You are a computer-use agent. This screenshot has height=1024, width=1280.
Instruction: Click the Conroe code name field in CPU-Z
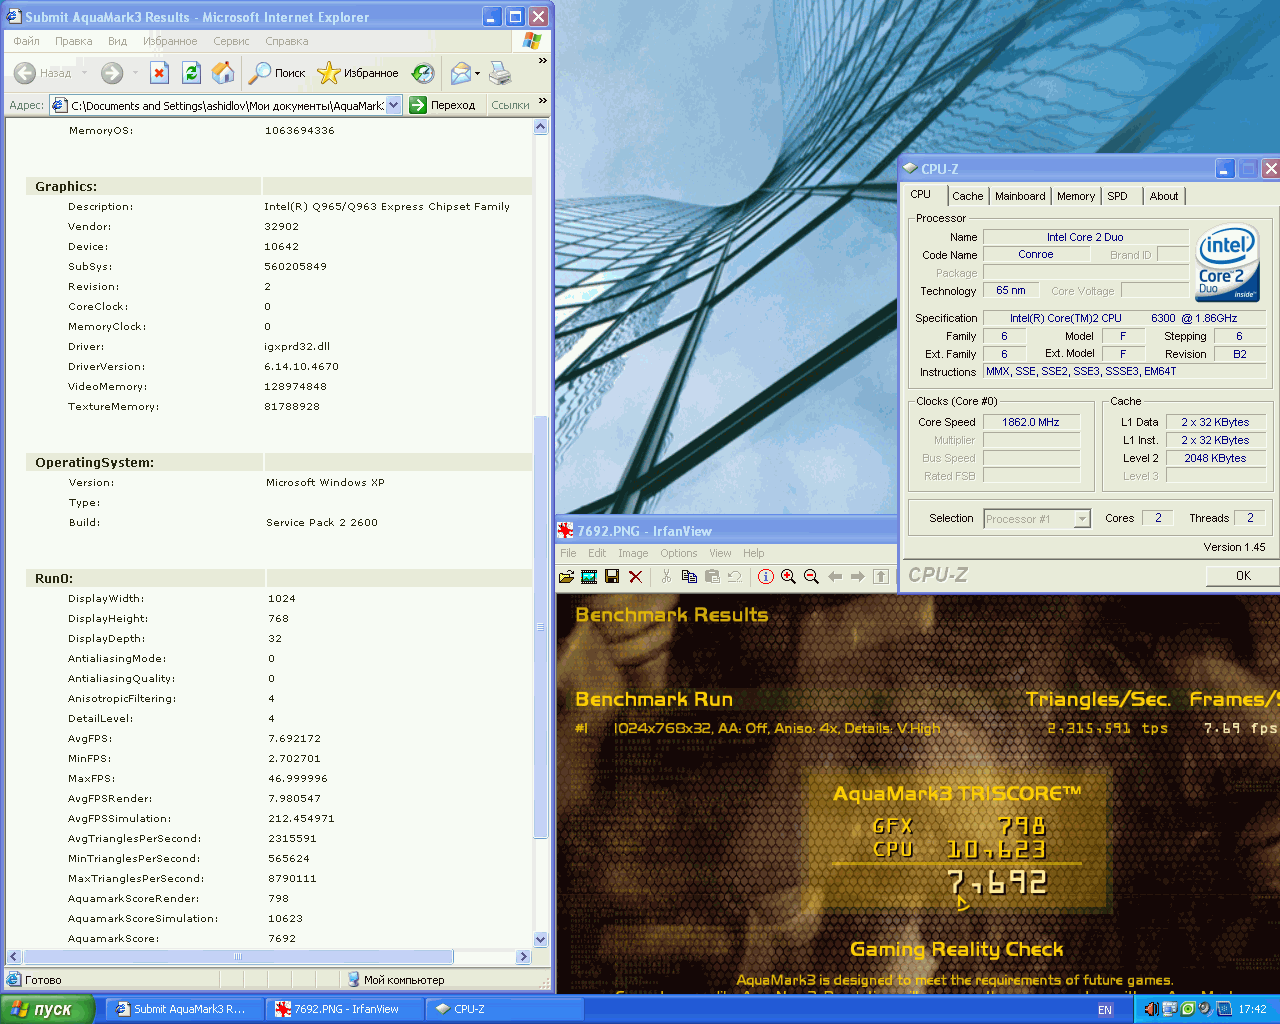pos(1036,254)
